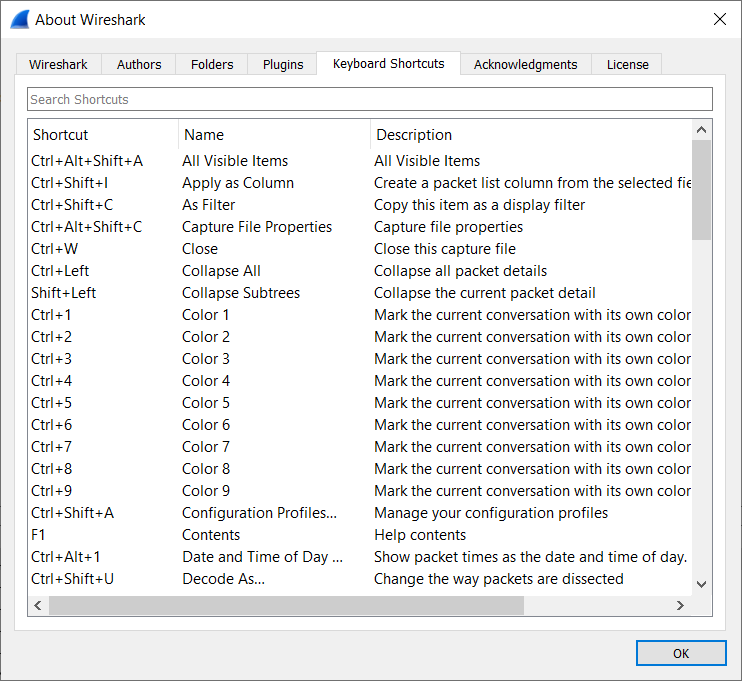Select the Collapse Subtrees name cell
This screenshot has width=742, height=681.
241,293
